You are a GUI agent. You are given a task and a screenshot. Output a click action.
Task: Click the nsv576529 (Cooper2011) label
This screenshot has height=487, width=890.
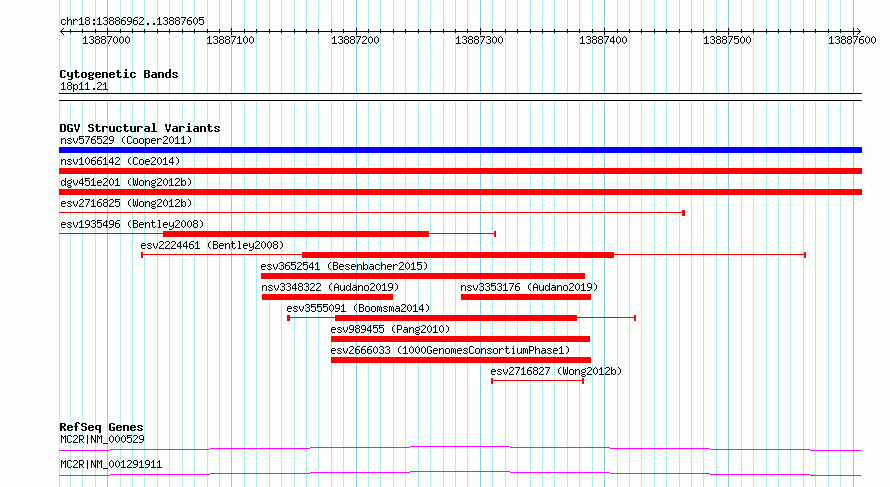pos(126,140)
